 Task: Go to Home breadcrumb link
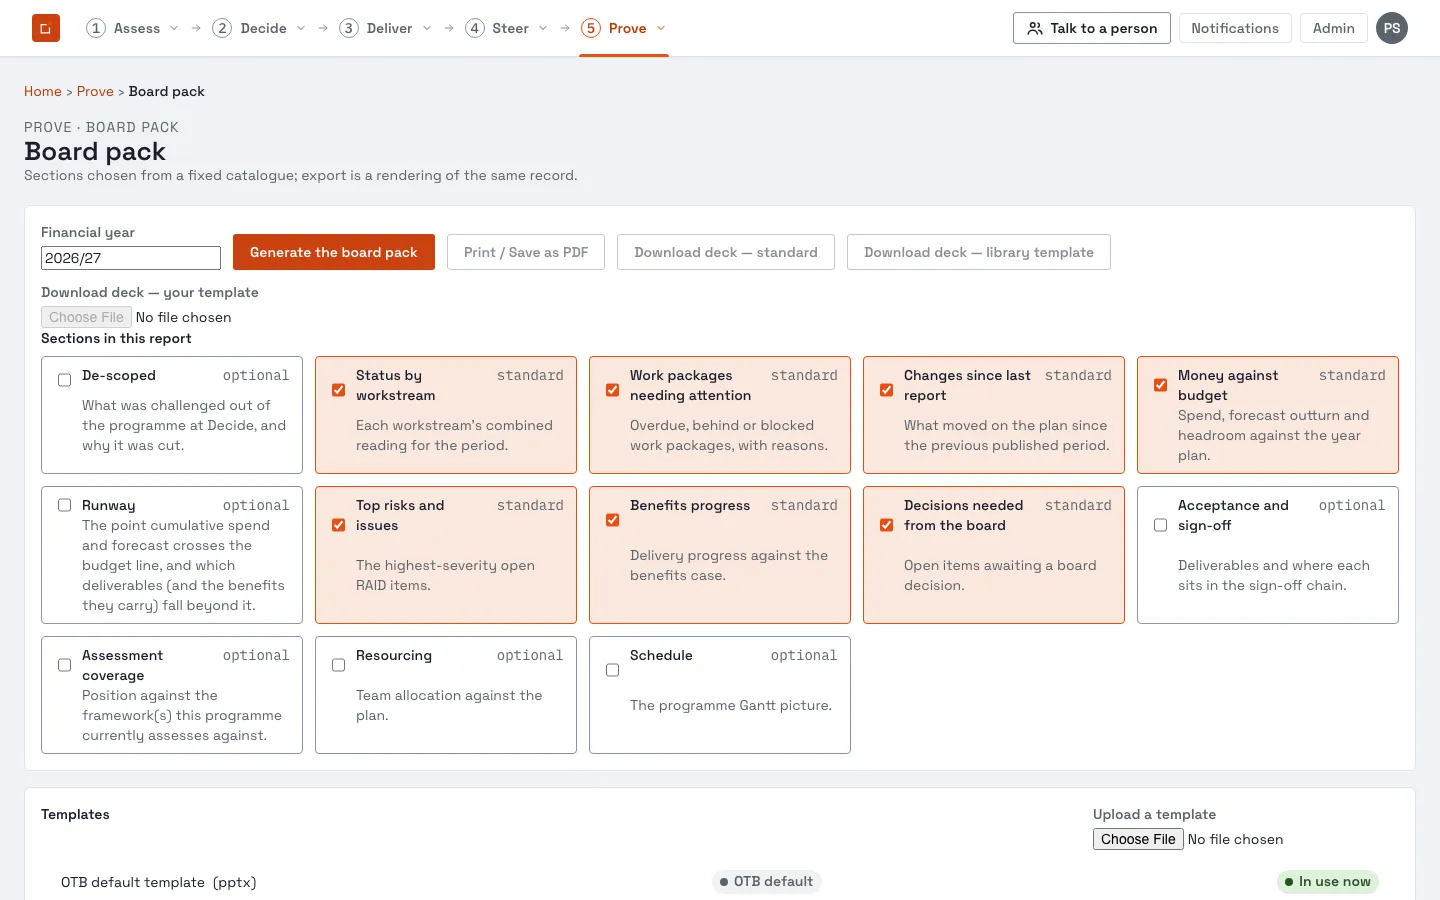[43, 91]
